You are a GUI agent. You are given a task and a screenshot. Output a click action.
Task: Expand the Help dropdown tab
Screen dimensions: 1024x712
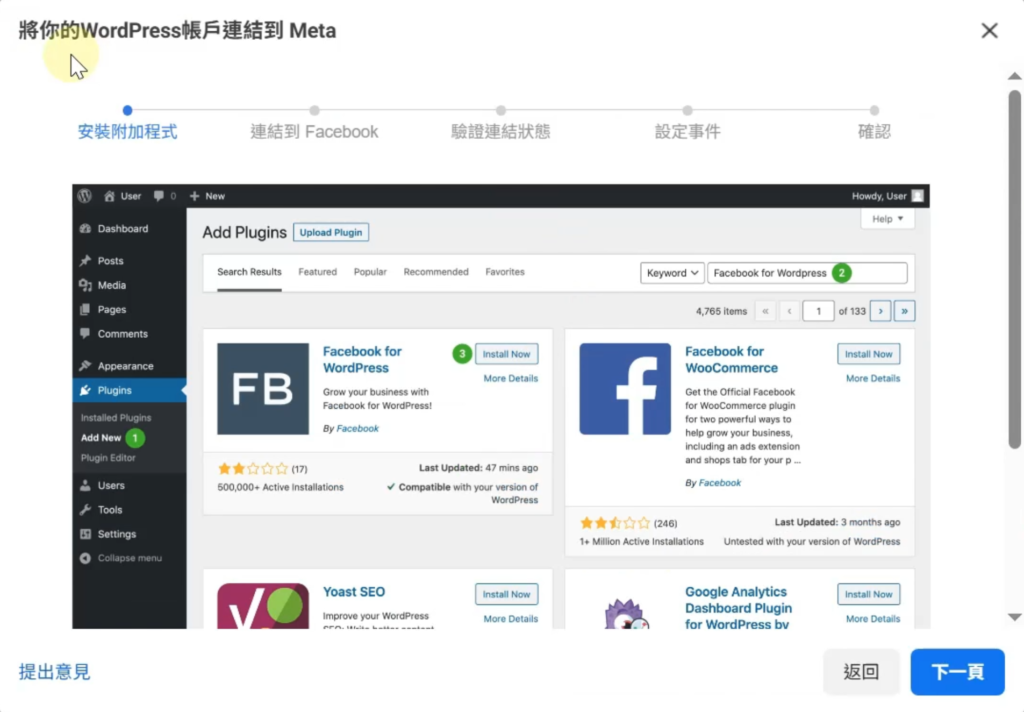887,219
